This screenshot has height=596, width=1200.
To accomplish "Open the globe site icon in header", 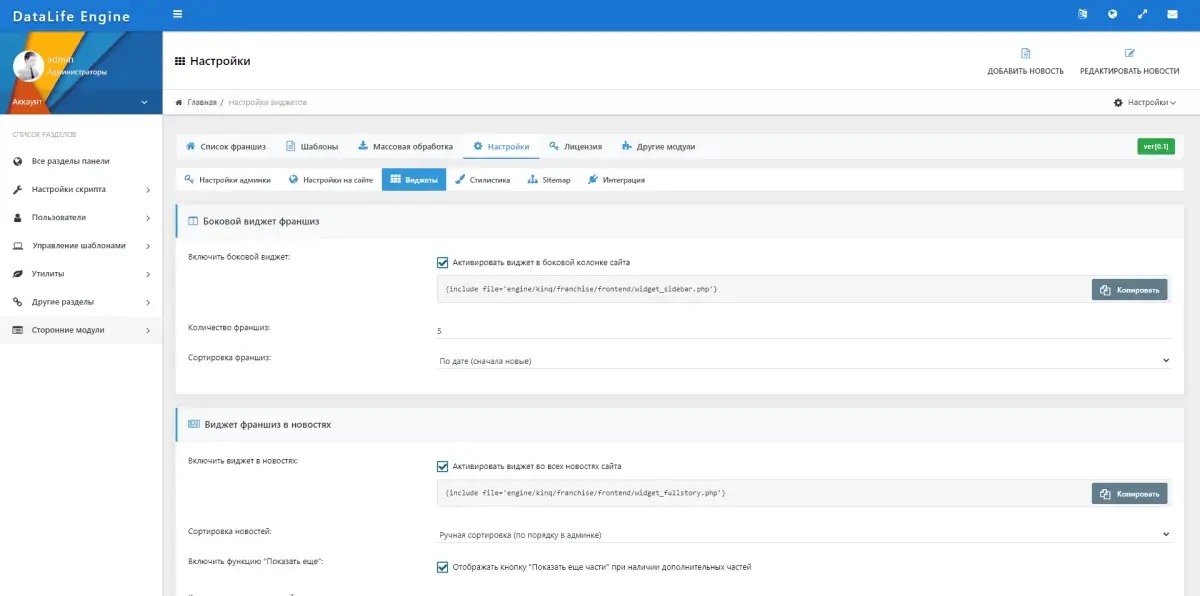I will [x=1112, y=14].
